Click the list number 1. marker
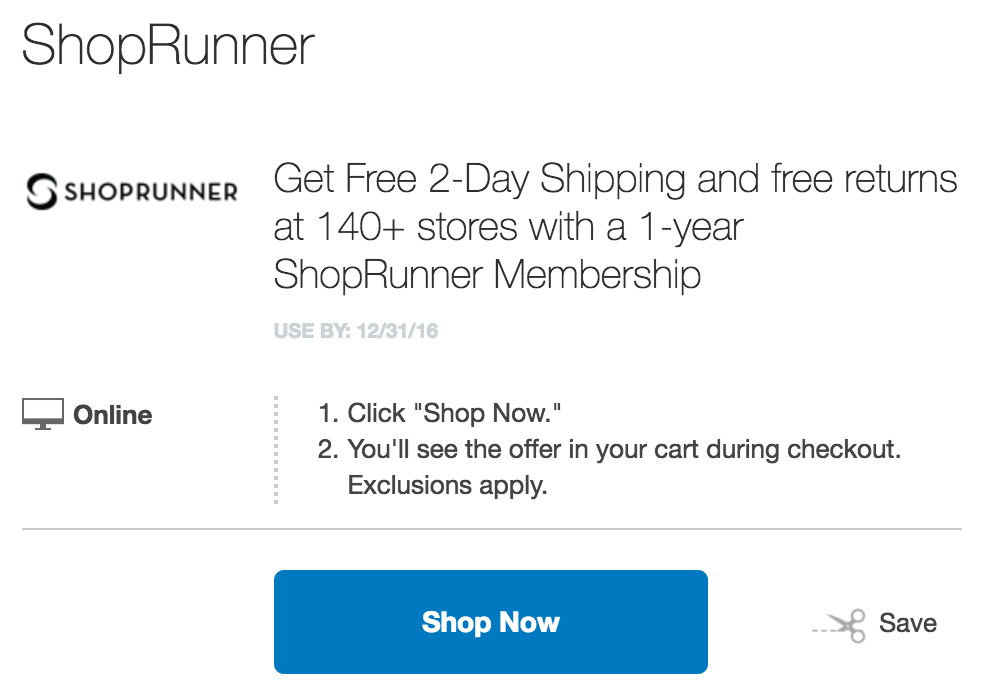This screenshot has height=698, width=994. [x=329, y=413]
